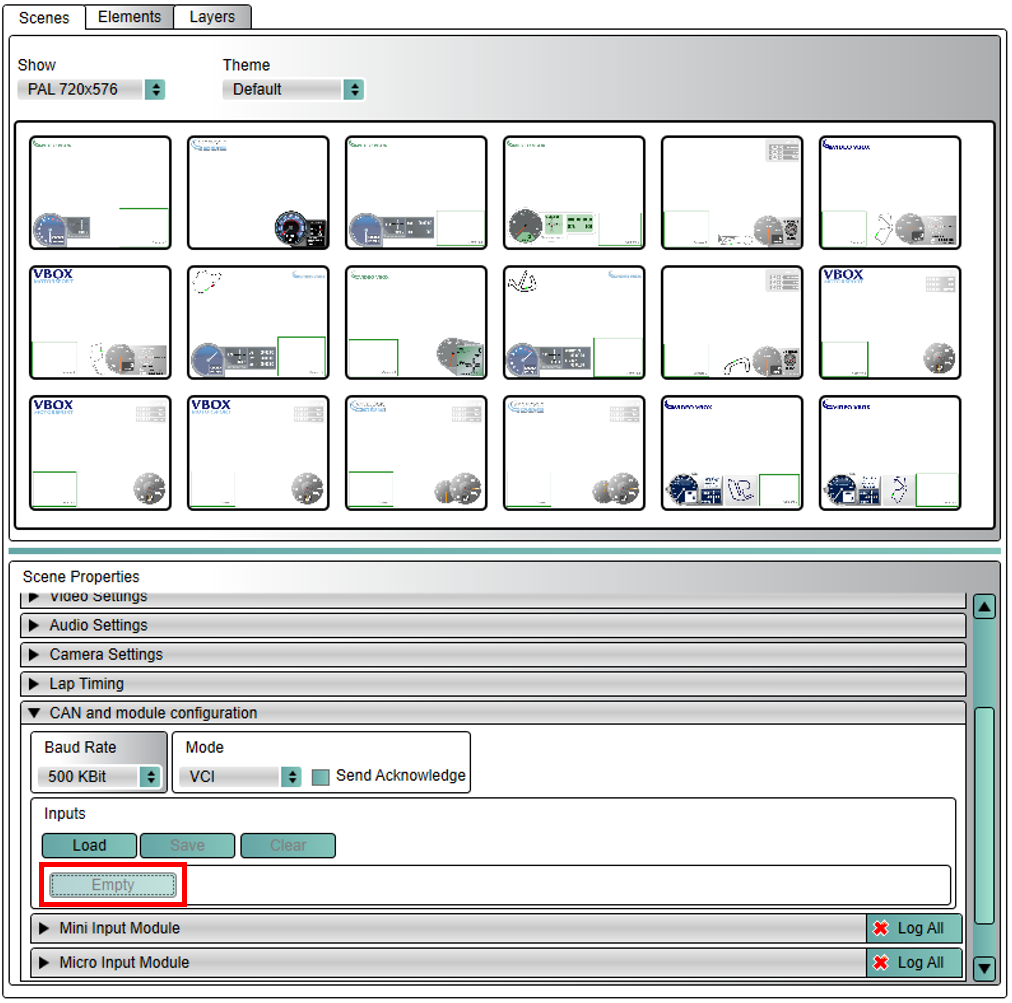The image size is (1012, 1003).
Task: Open the Baud Rate 500 KBit dropdown
Action: coord(99,776)
